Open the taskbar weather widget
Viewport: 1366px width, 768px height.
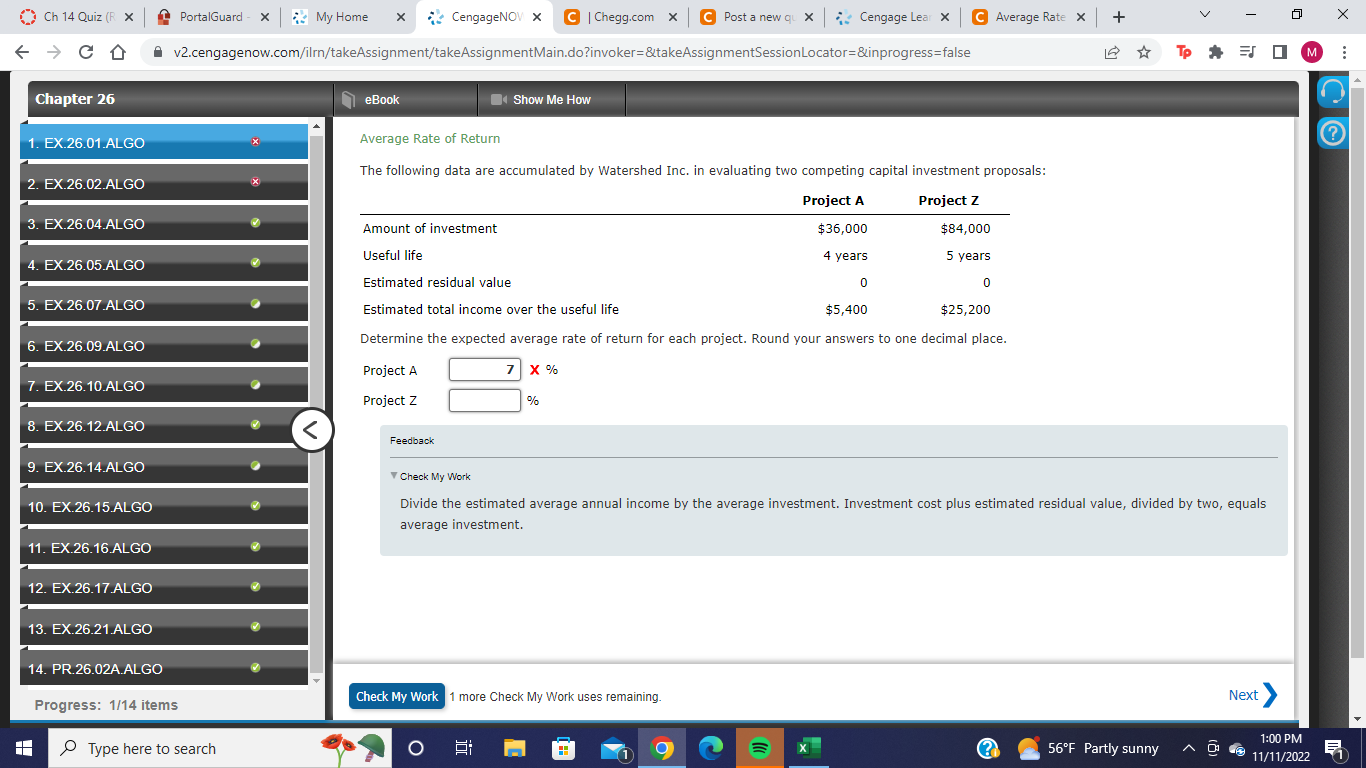click(x=1089, y=748)
